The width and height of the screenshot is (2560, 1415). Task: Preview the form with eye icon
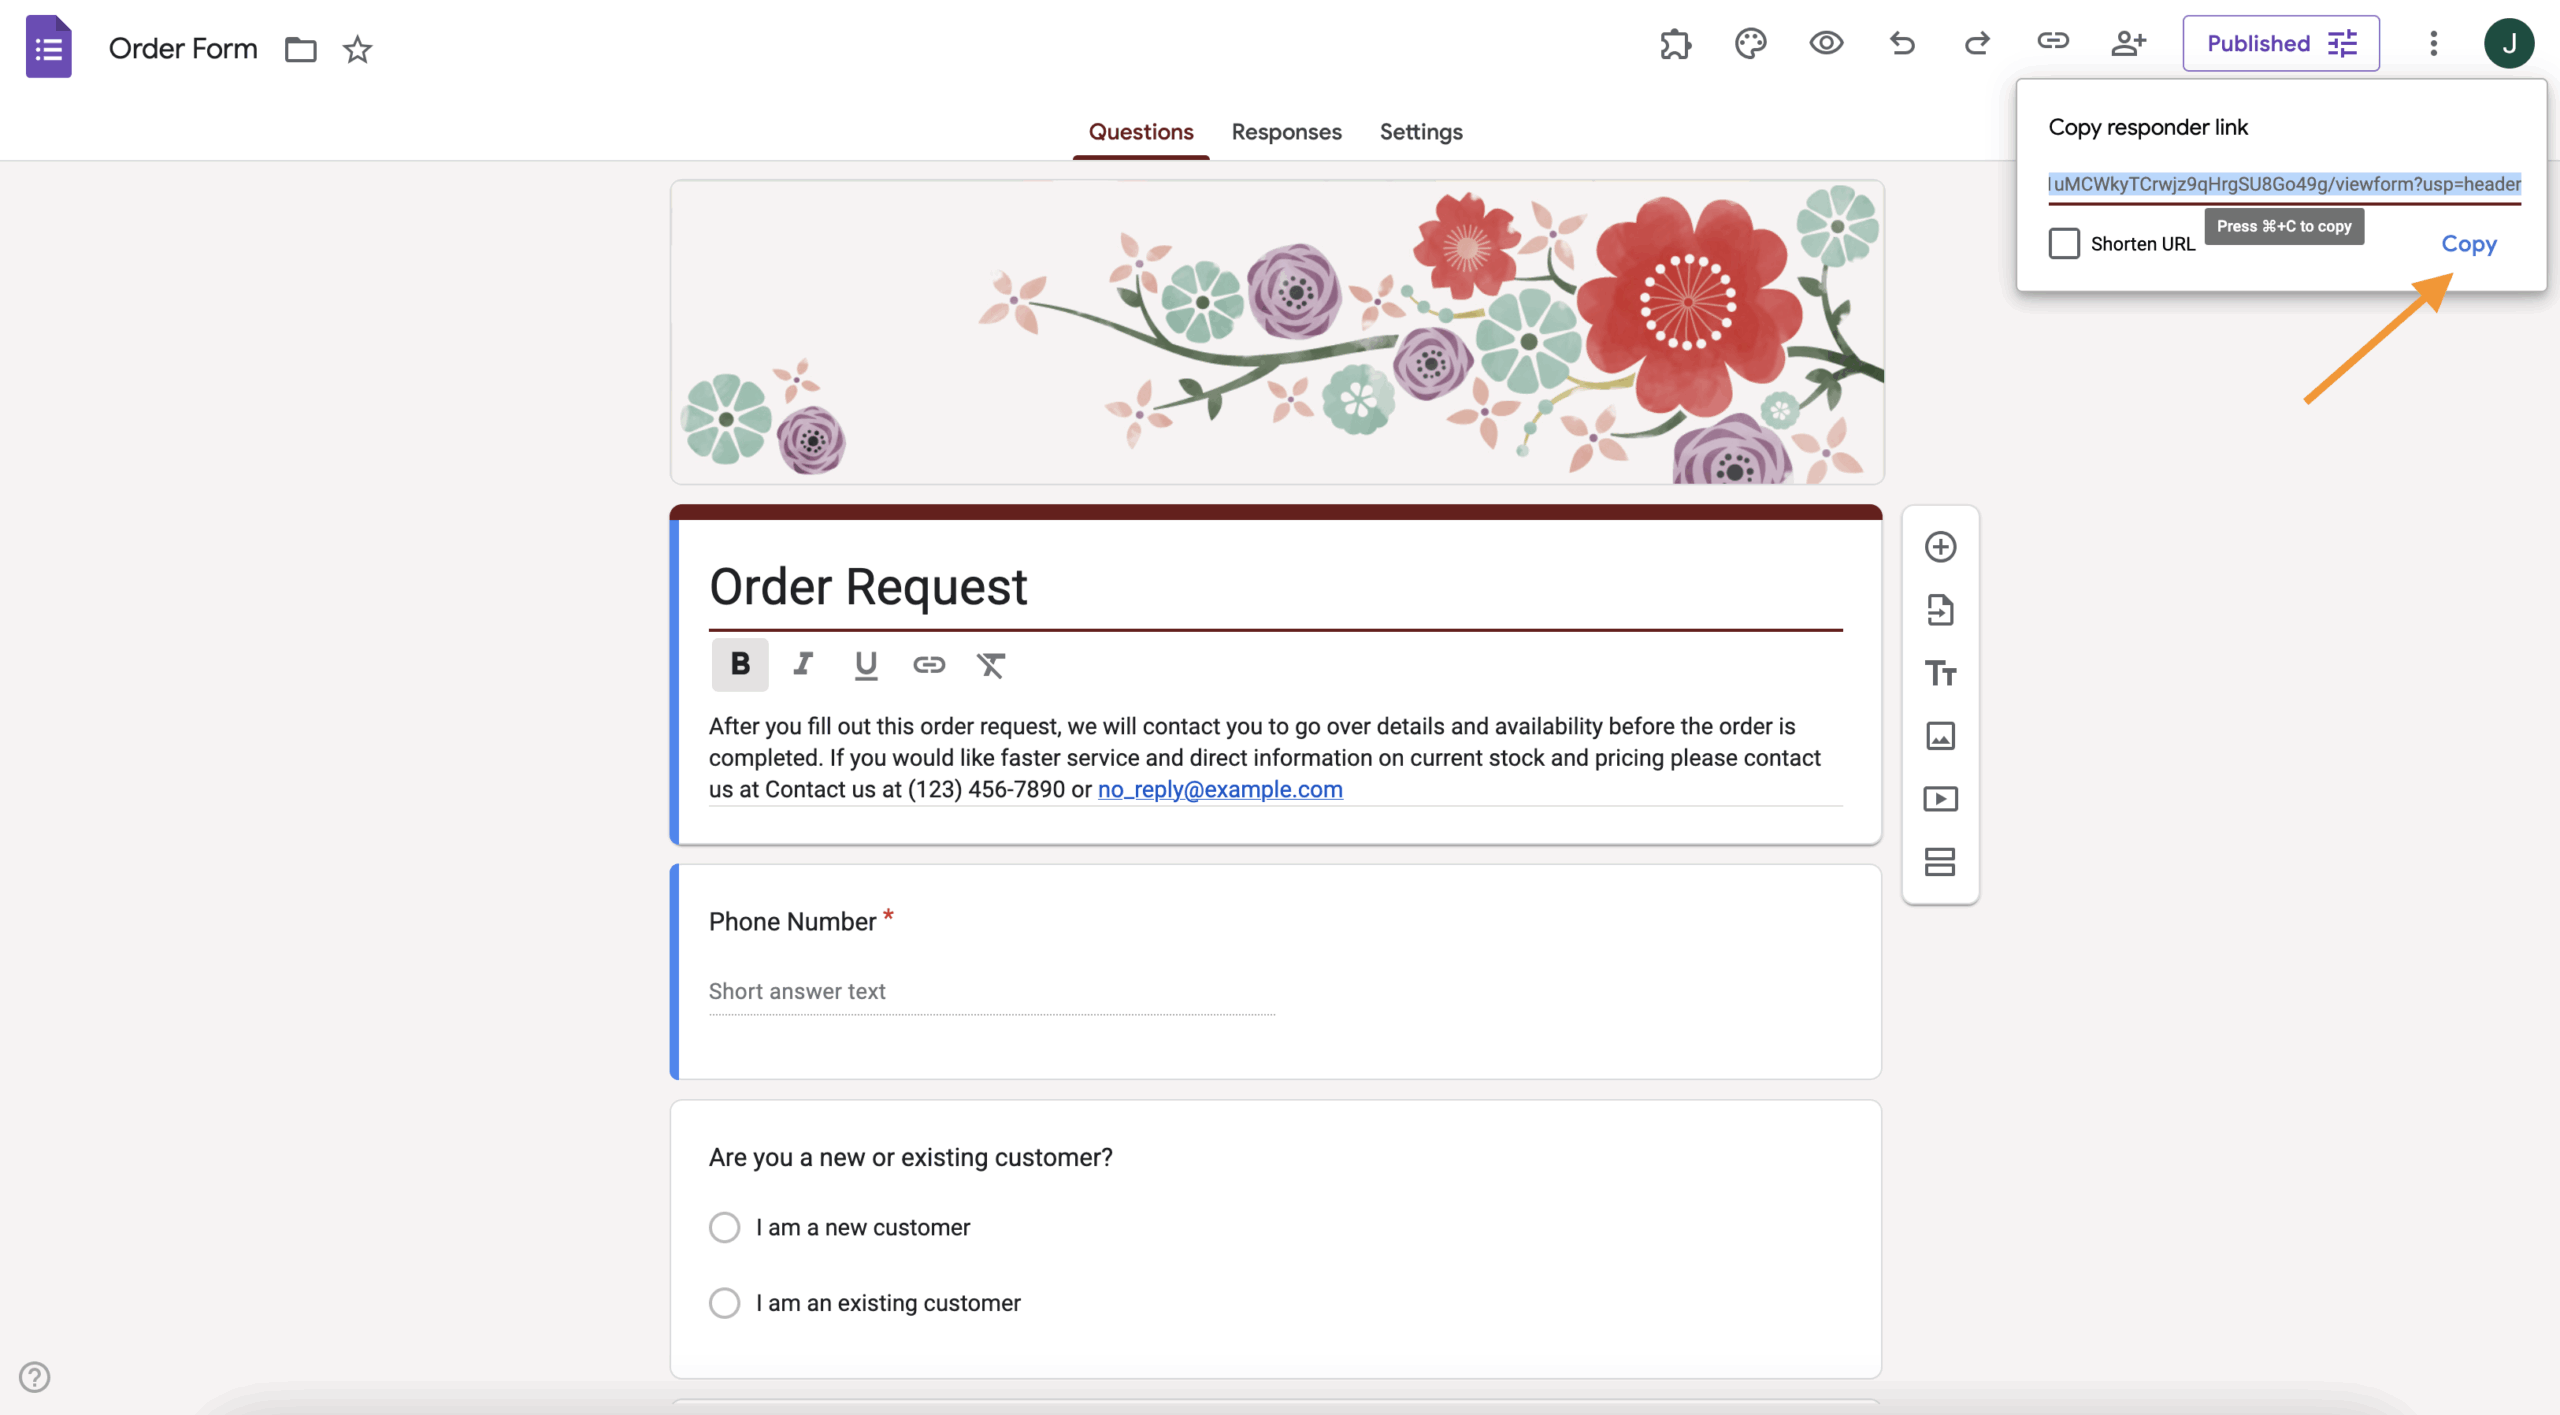pos(1826,44)
